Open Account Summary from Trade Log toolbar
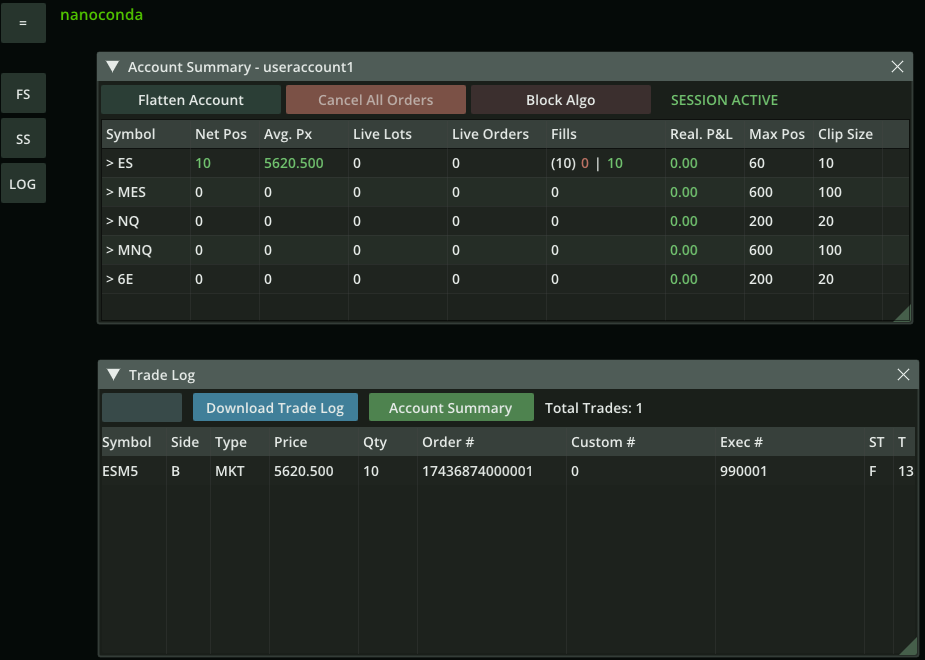This screenshot has height=660, width=925. pyautogui.click(x=450, y=408)
